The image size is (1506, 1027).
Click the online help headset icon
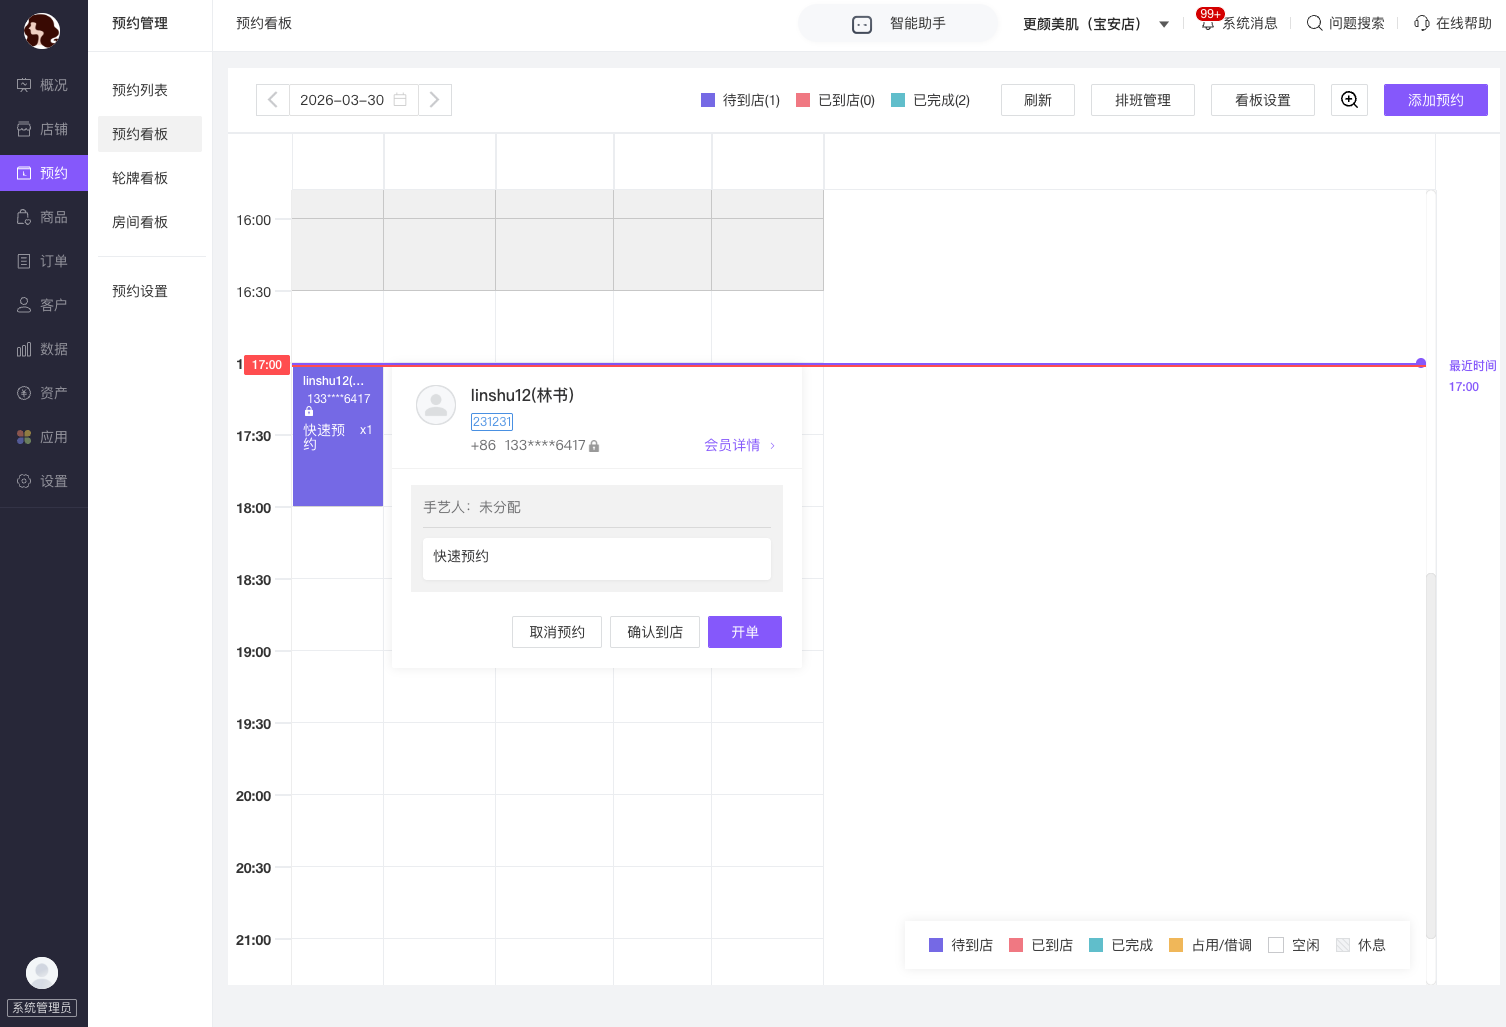click(1421, 23)
